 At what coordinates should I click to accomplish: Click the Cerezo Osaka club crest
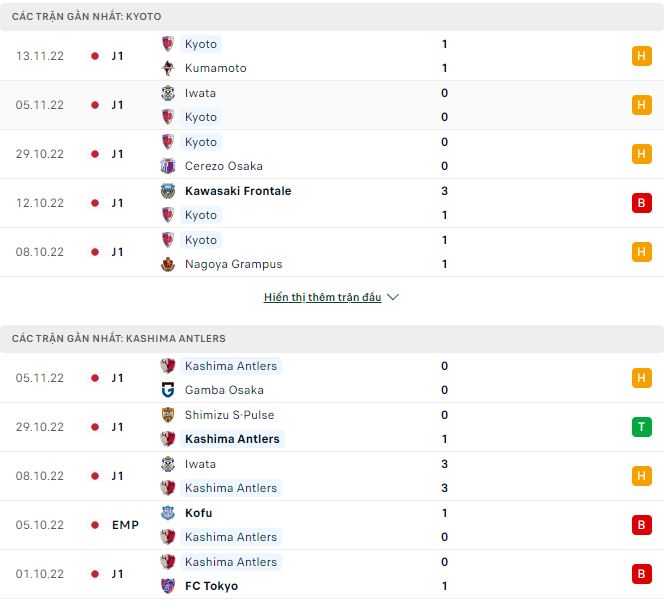[x=168, y=166]
